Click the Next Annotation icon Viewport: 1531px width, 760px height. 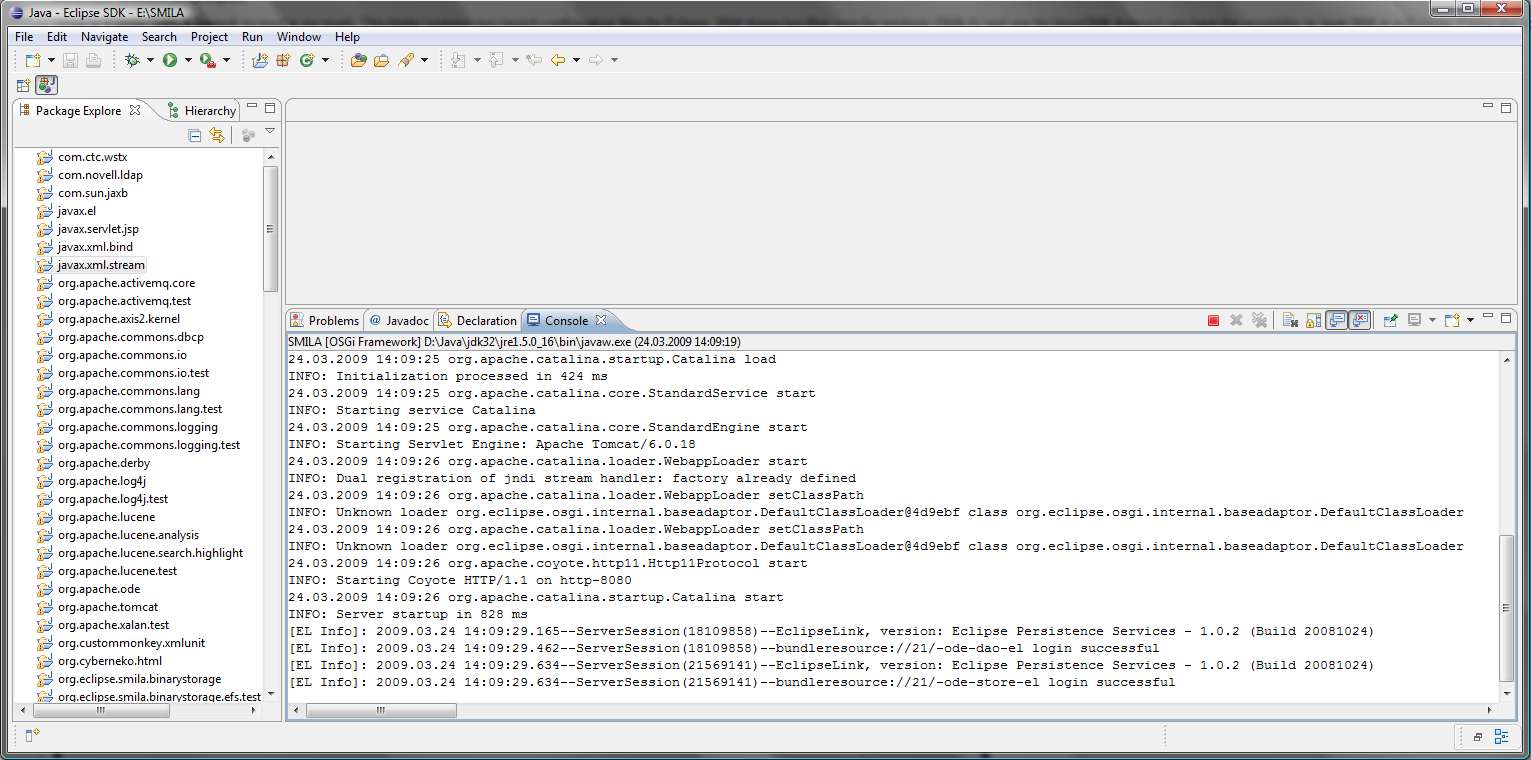(x=458, y=61)
